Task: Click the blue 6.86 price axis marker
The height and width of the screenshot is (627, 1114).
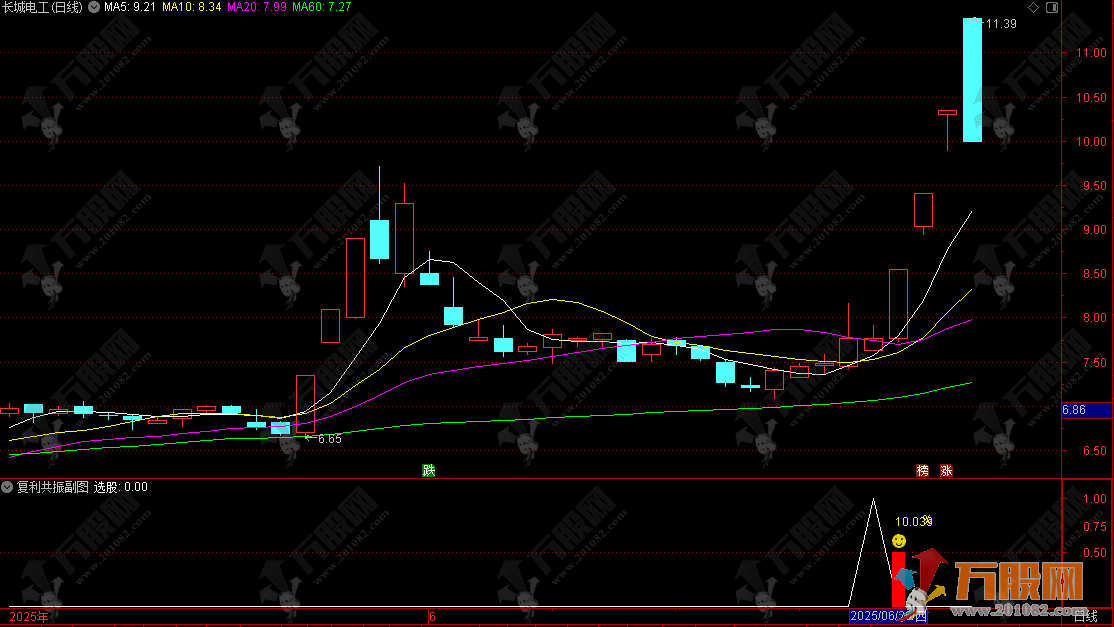Action: [x=1087, y=410]
